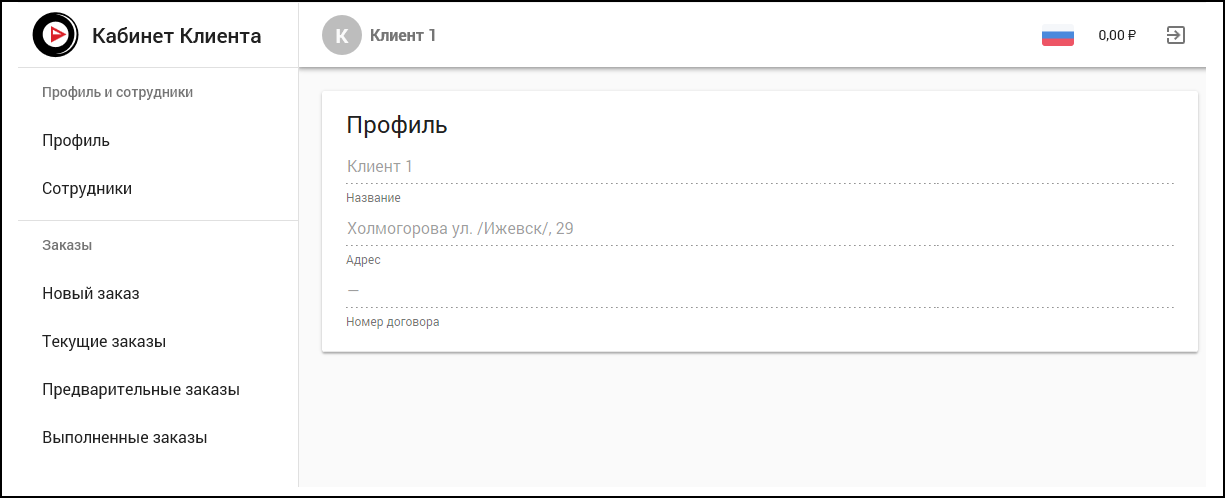1225x498 pixels.
Task: Open the Профиль menu item
Action: pos(76,140)
